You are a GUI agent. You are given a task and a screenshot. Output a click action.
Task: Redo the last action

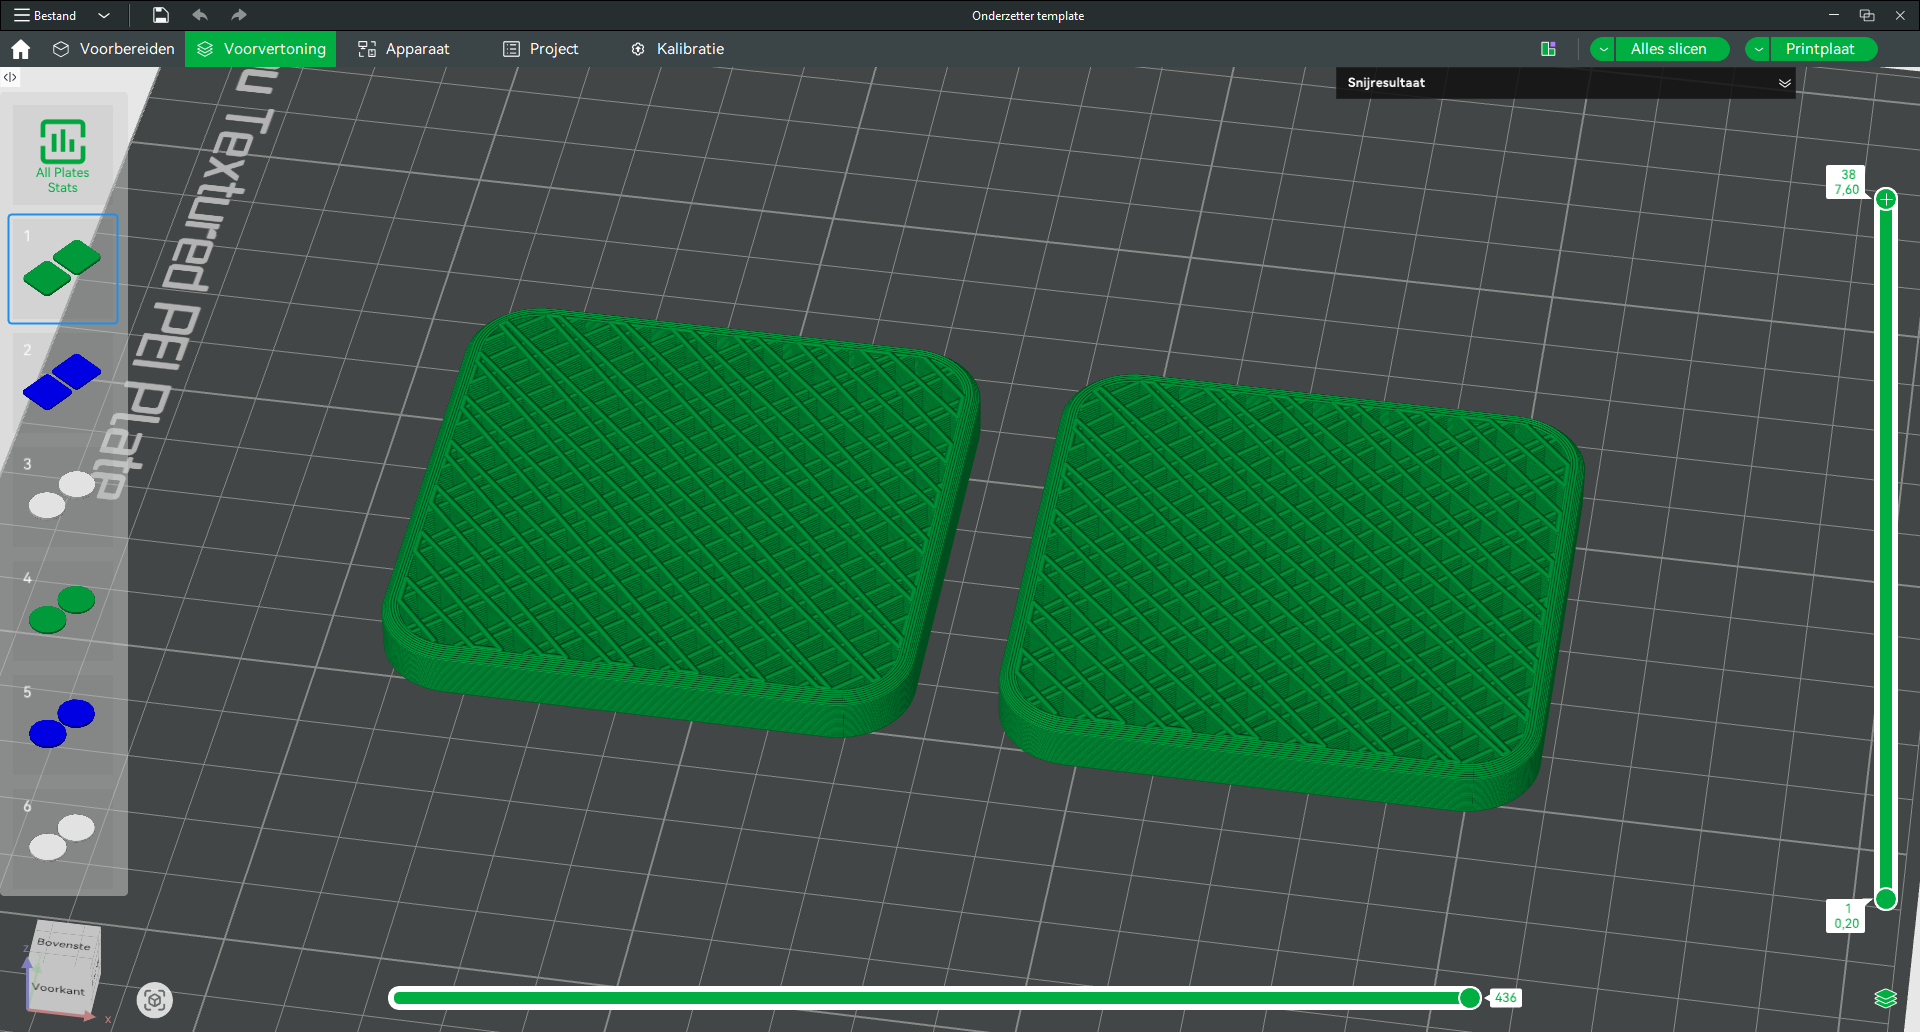click(238, 15)
